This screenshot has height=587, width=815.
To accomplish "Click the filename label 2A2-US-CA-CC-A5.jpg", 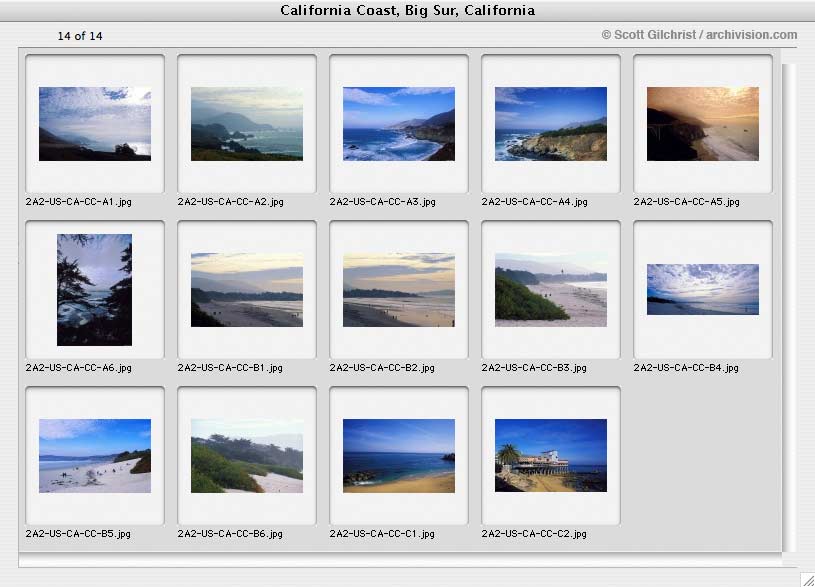I will coord(686,202).
